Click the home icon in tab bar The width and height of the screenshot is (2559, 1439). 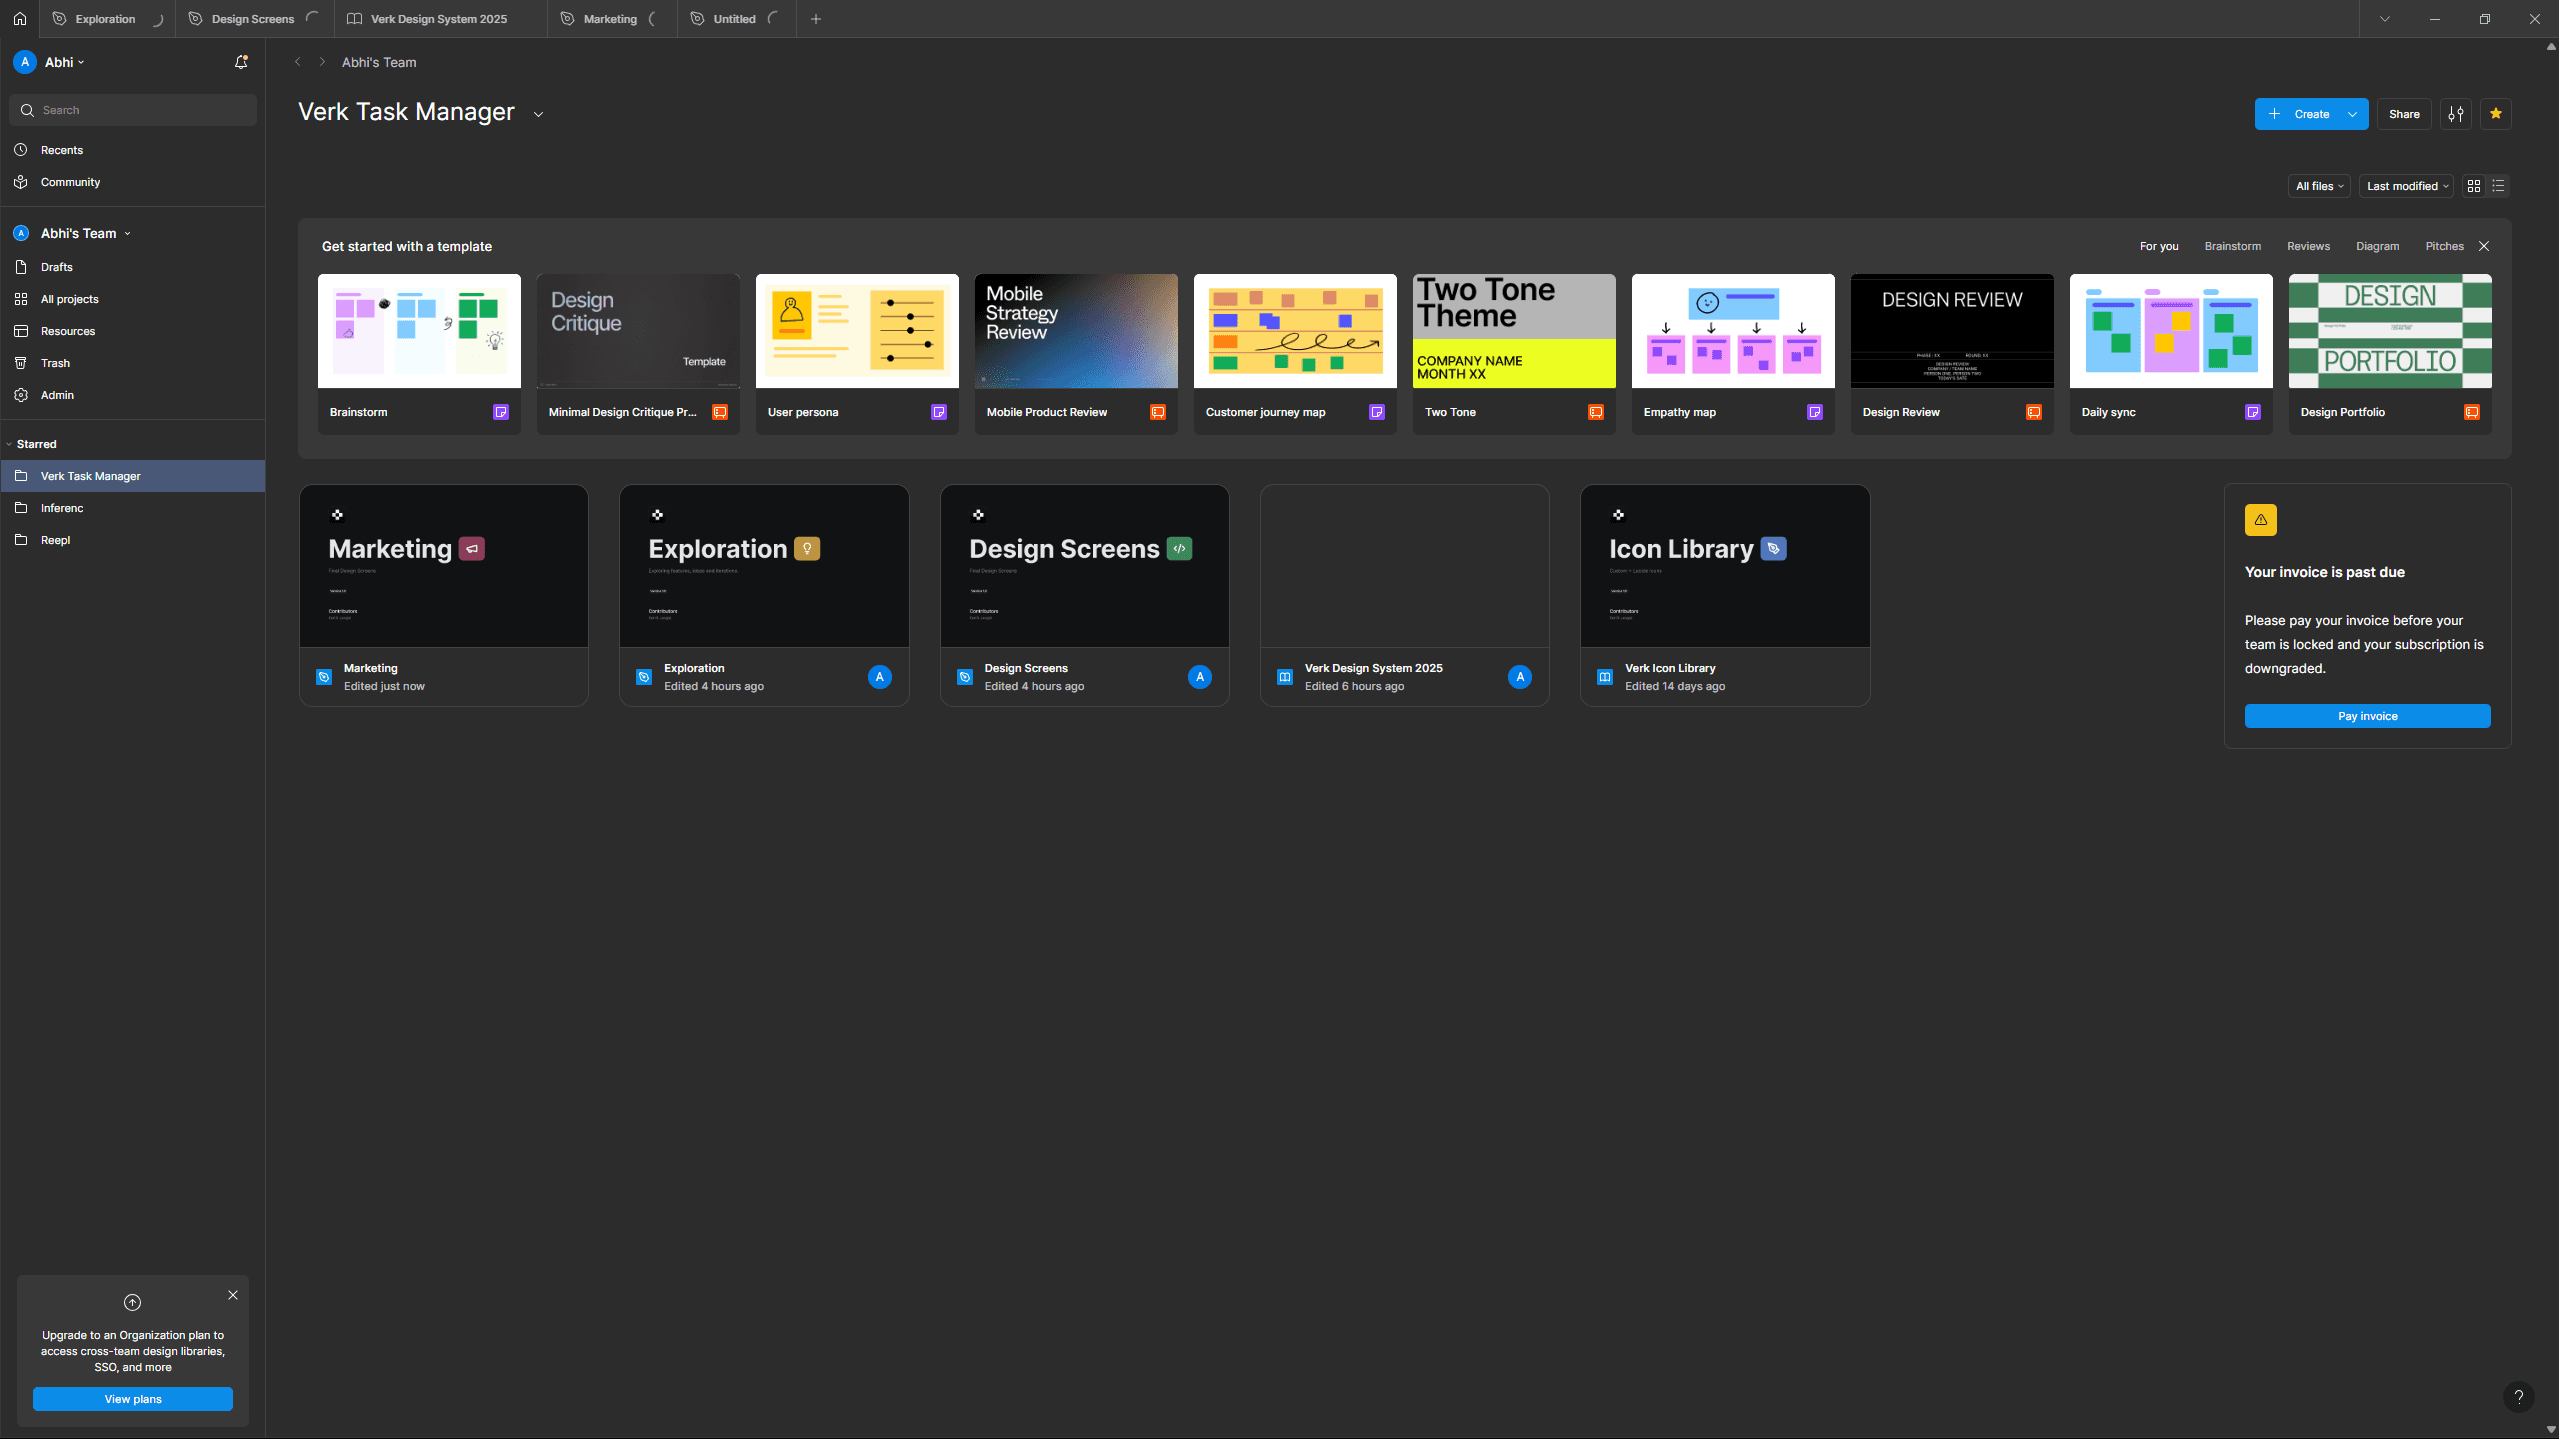click(20, 19)
